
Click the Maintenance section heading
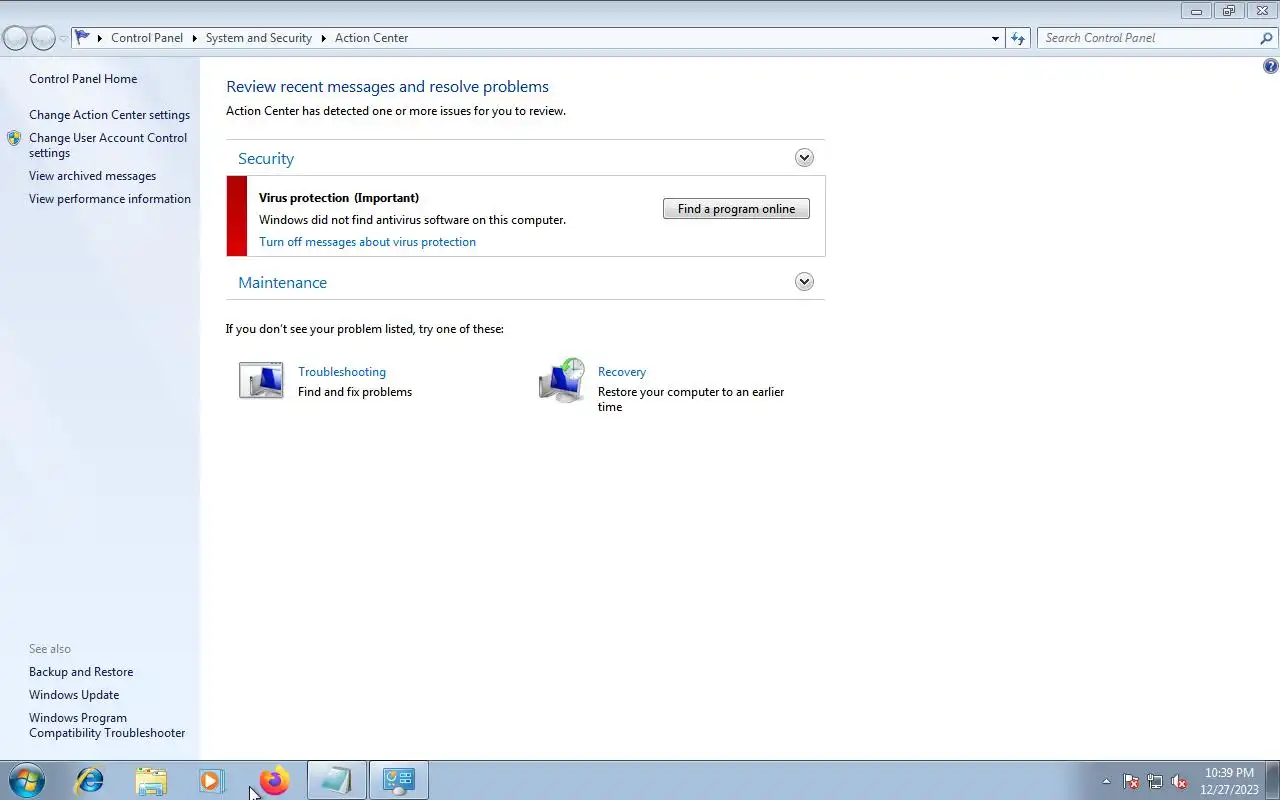[282, 282]
